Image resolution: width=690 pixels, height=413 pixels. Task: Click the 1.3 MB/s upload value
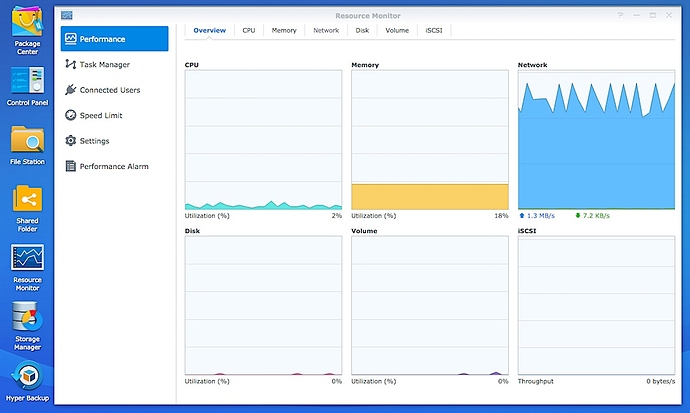click(541, 216)
